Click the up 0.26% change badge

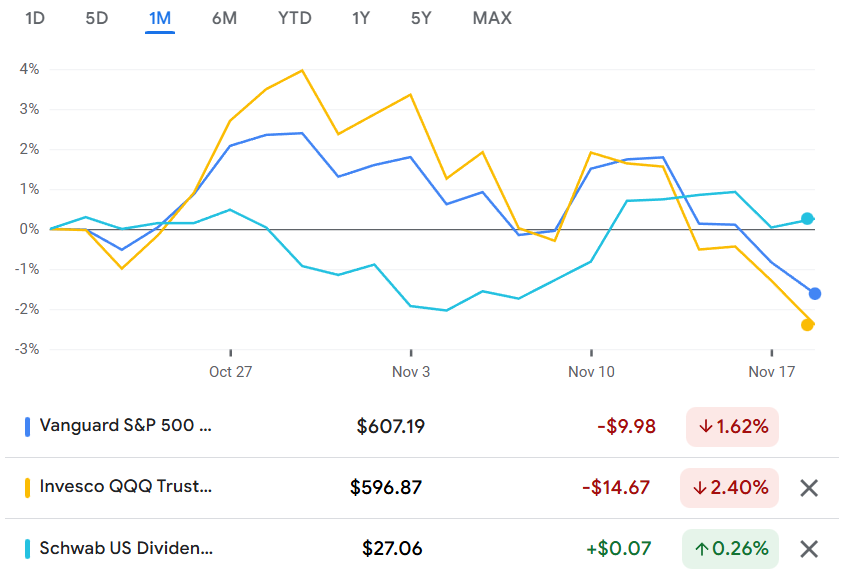point(732,548)
